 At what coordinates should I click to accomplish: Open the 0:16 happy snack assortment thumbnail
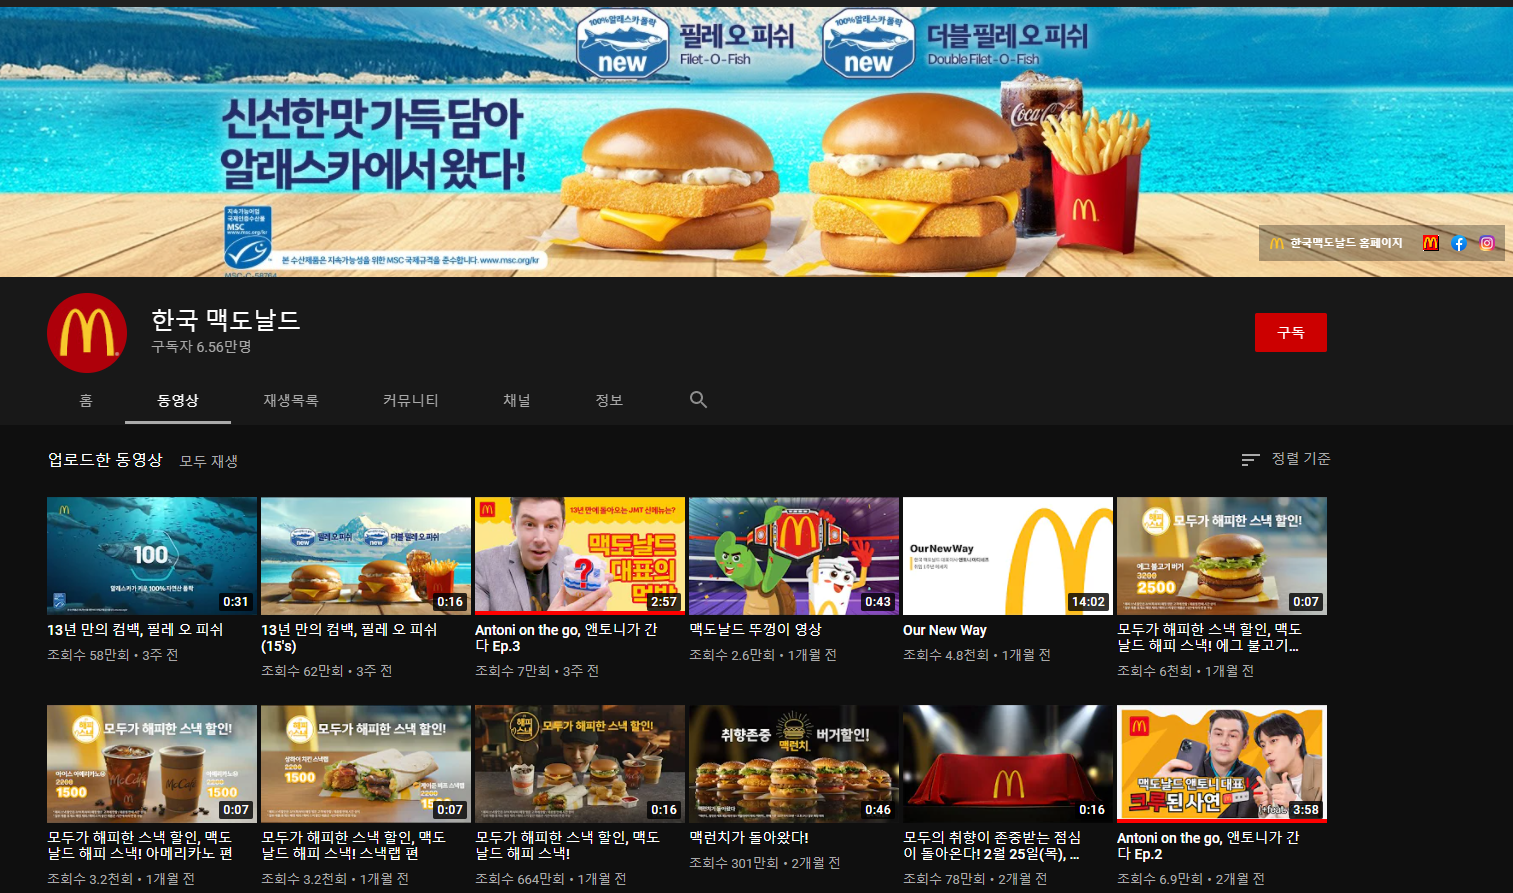[x=580, y=763]
